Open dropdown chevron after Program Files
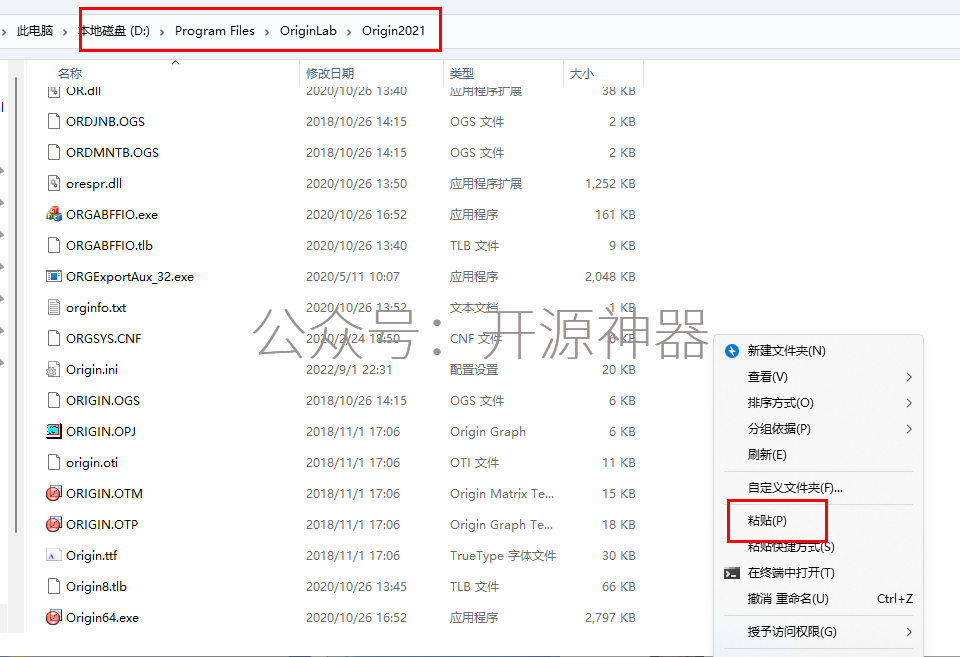The image size is (960, 657). 267,31
